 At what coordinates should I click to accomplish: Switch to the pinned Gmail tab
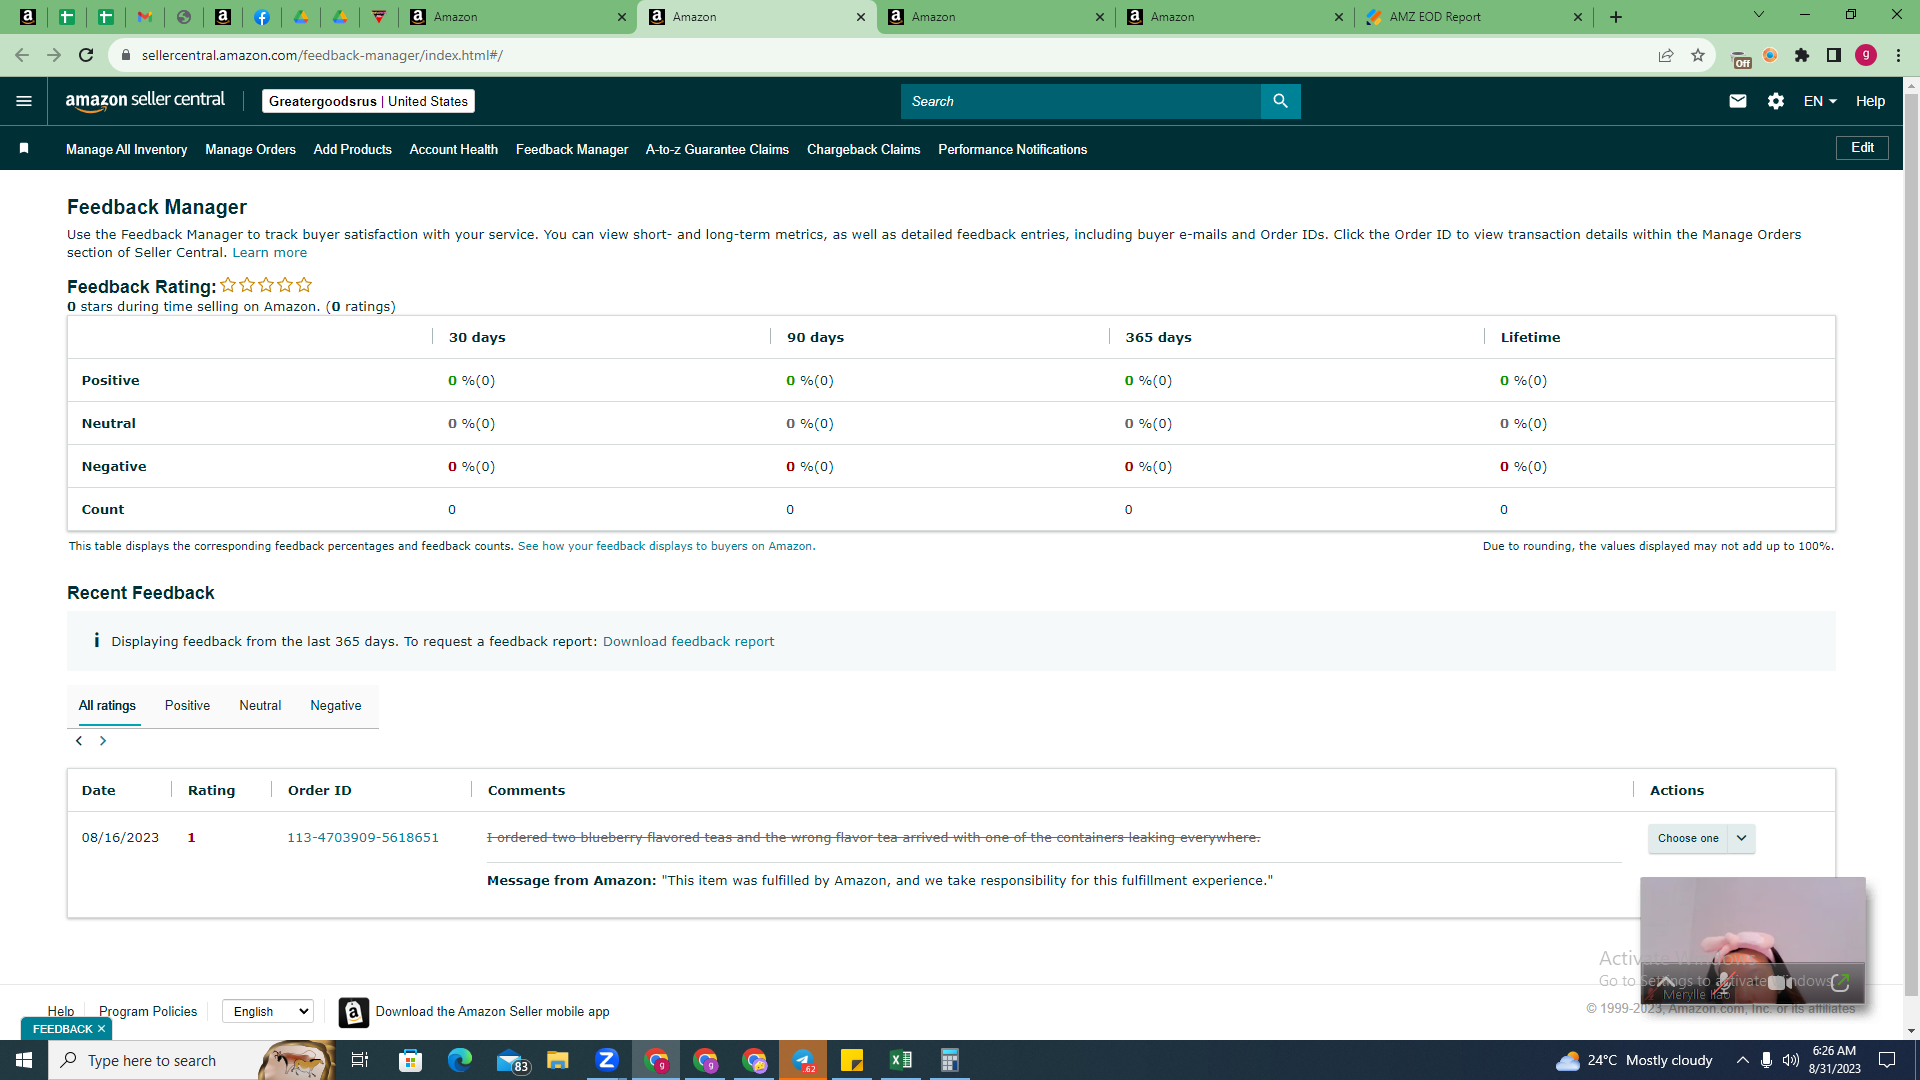click(x=145, y=17)
